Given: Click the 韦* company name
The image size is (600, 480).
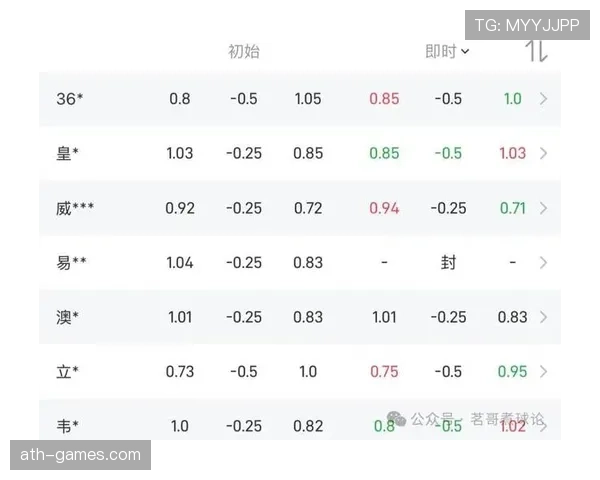Looking at the screenshot, I should click(68, 426).
